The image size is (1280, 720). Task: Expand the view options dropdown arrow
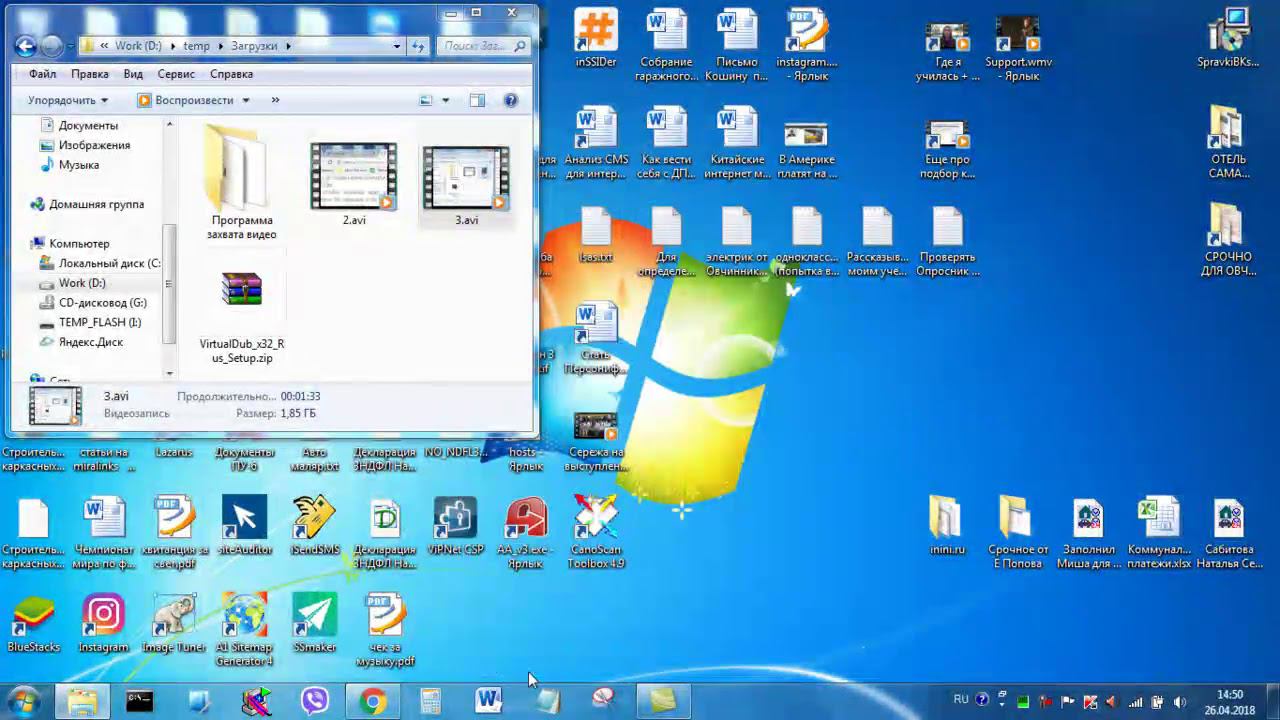click(446, 100)
